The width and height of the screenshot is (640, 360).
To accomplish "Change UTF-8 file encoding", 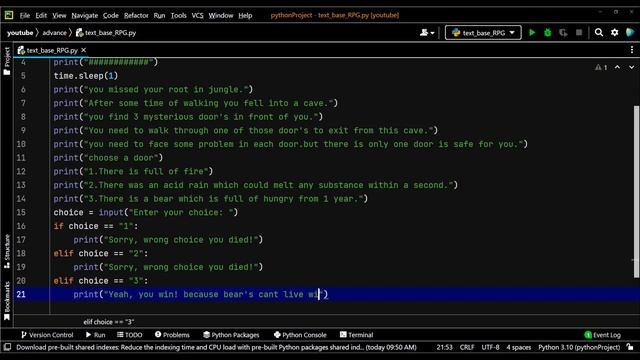I will [490, 347].
